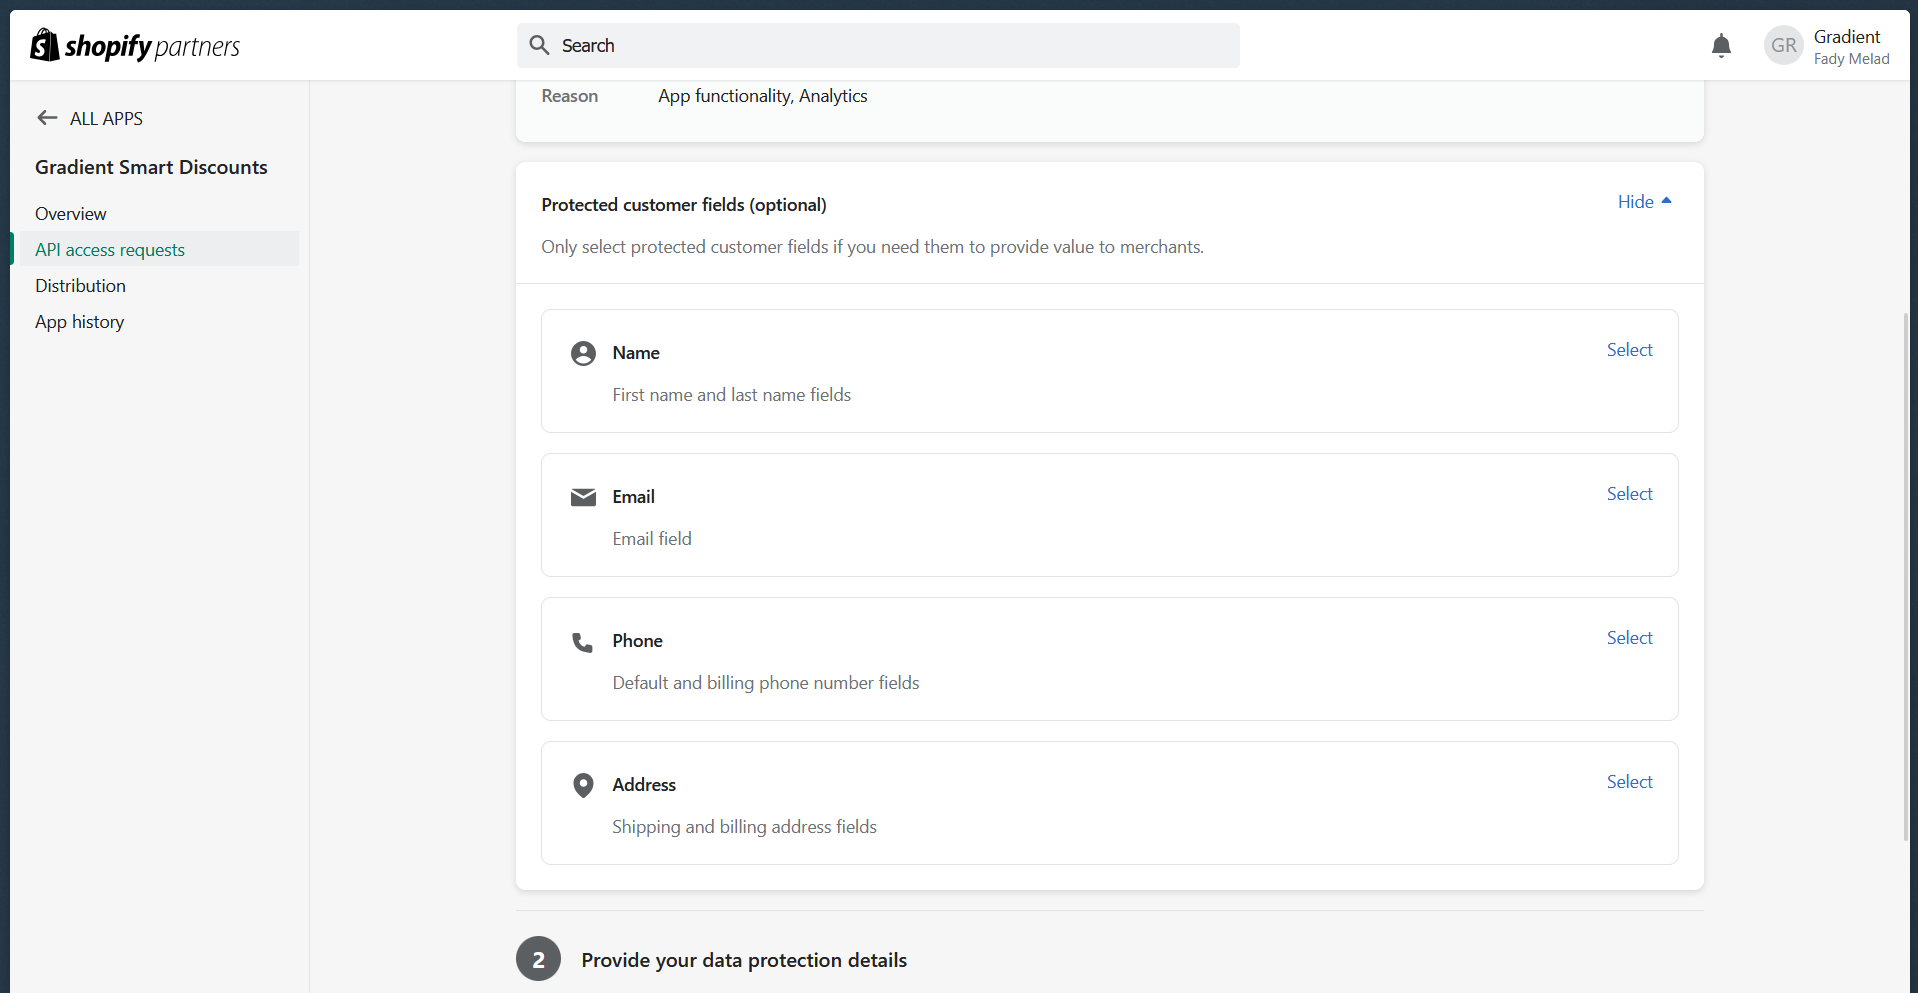Click 'Default and billing phone number fields'
Image resolution: width=1918 pixels, height=993 pixels.
[766, 683]
